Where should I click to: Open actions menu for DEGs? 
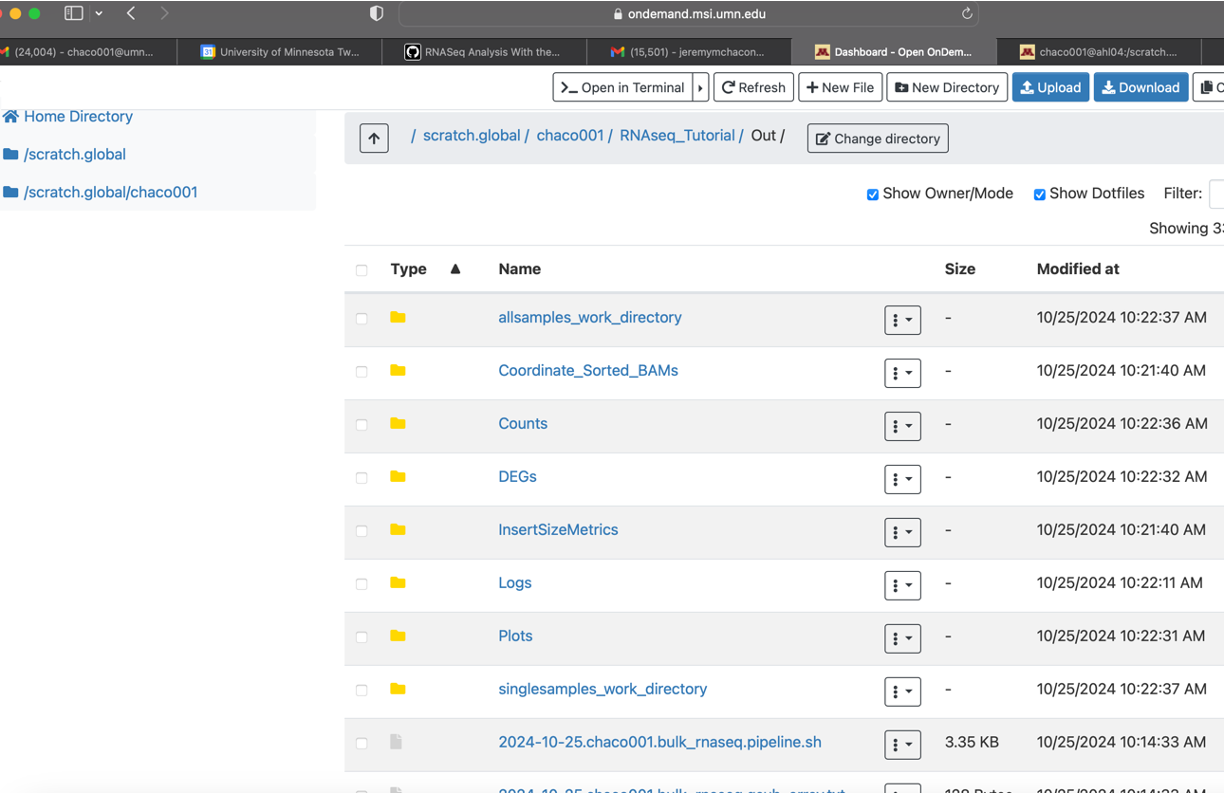902,479
